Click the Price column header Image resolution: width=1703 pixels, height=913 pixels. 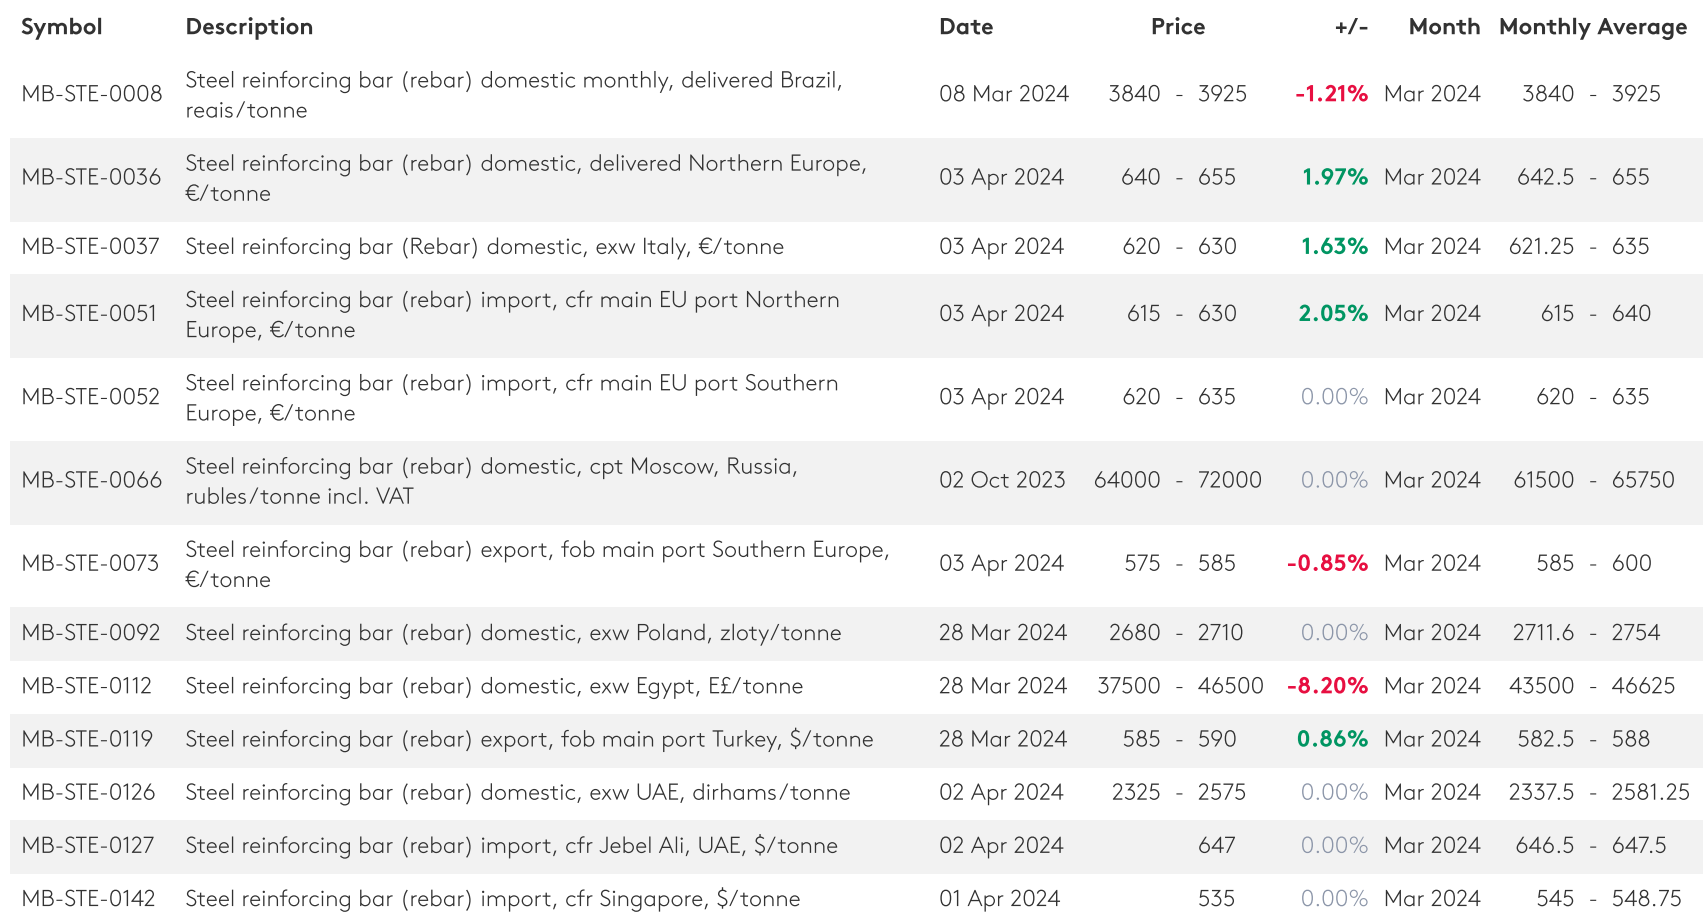tap(1177, 27)
